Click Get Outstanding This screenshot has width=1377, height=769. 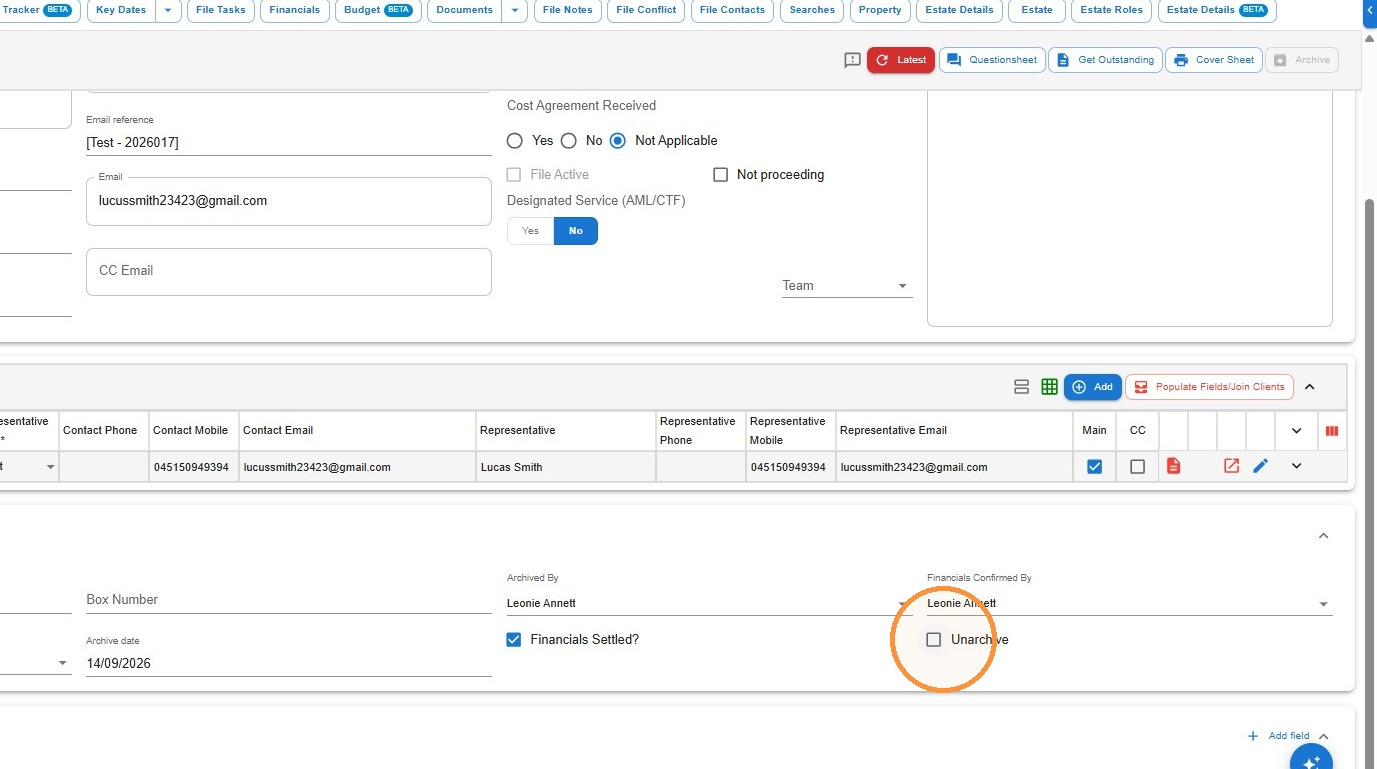1106,60
